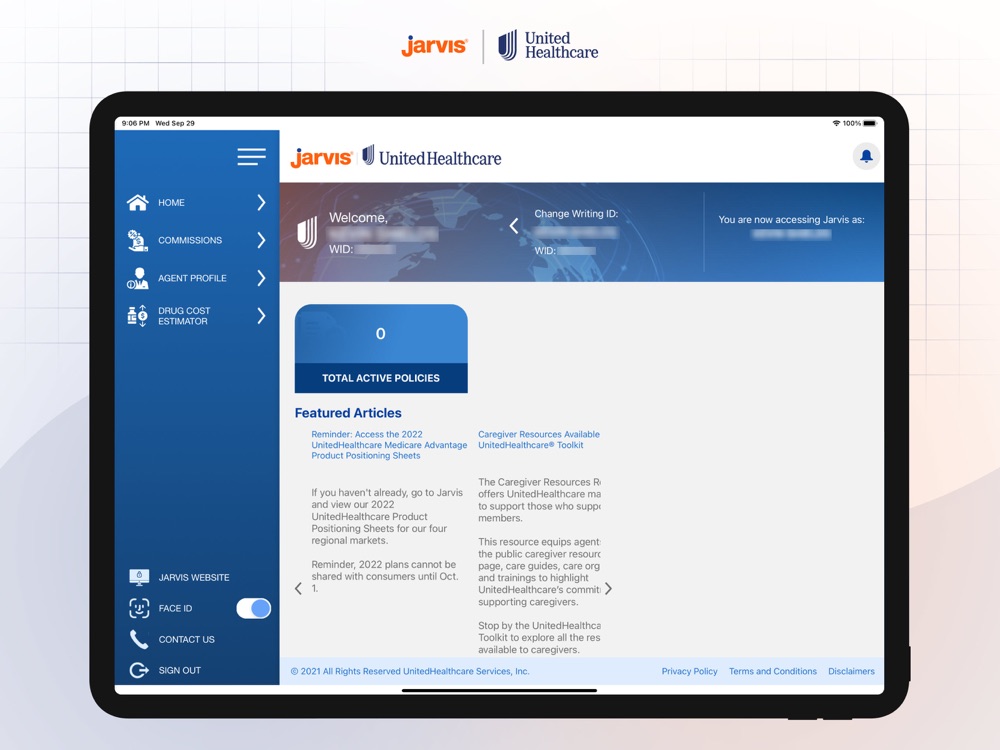Screen dimensions: 1000x750
Task: Go to previous featured article arrow
Action: click(298, 589)
